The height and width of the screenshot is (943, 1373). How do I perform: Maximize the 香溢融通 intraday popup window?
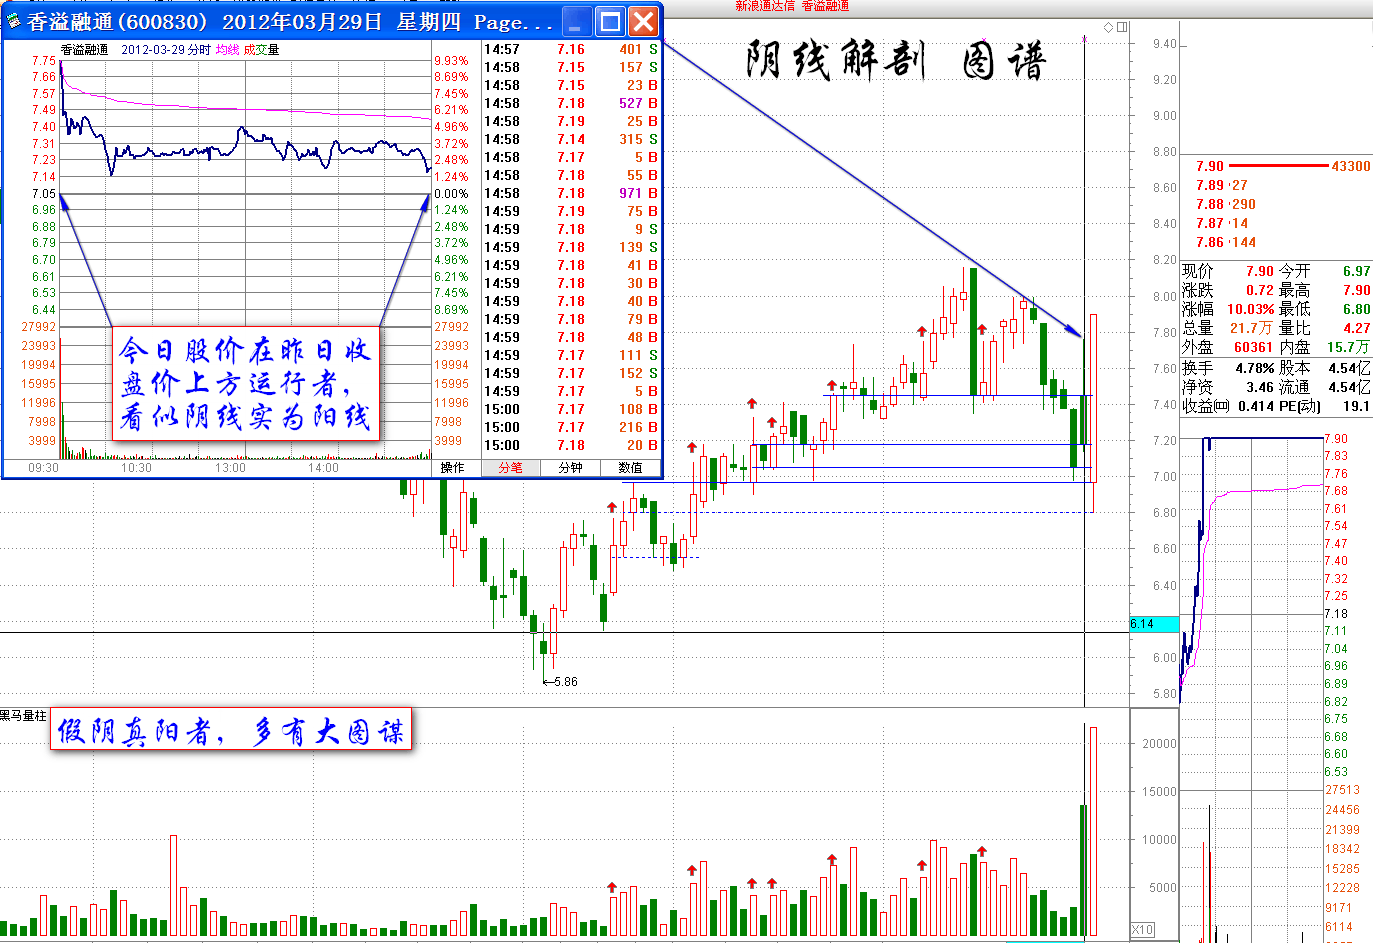[x=611, y=21]
